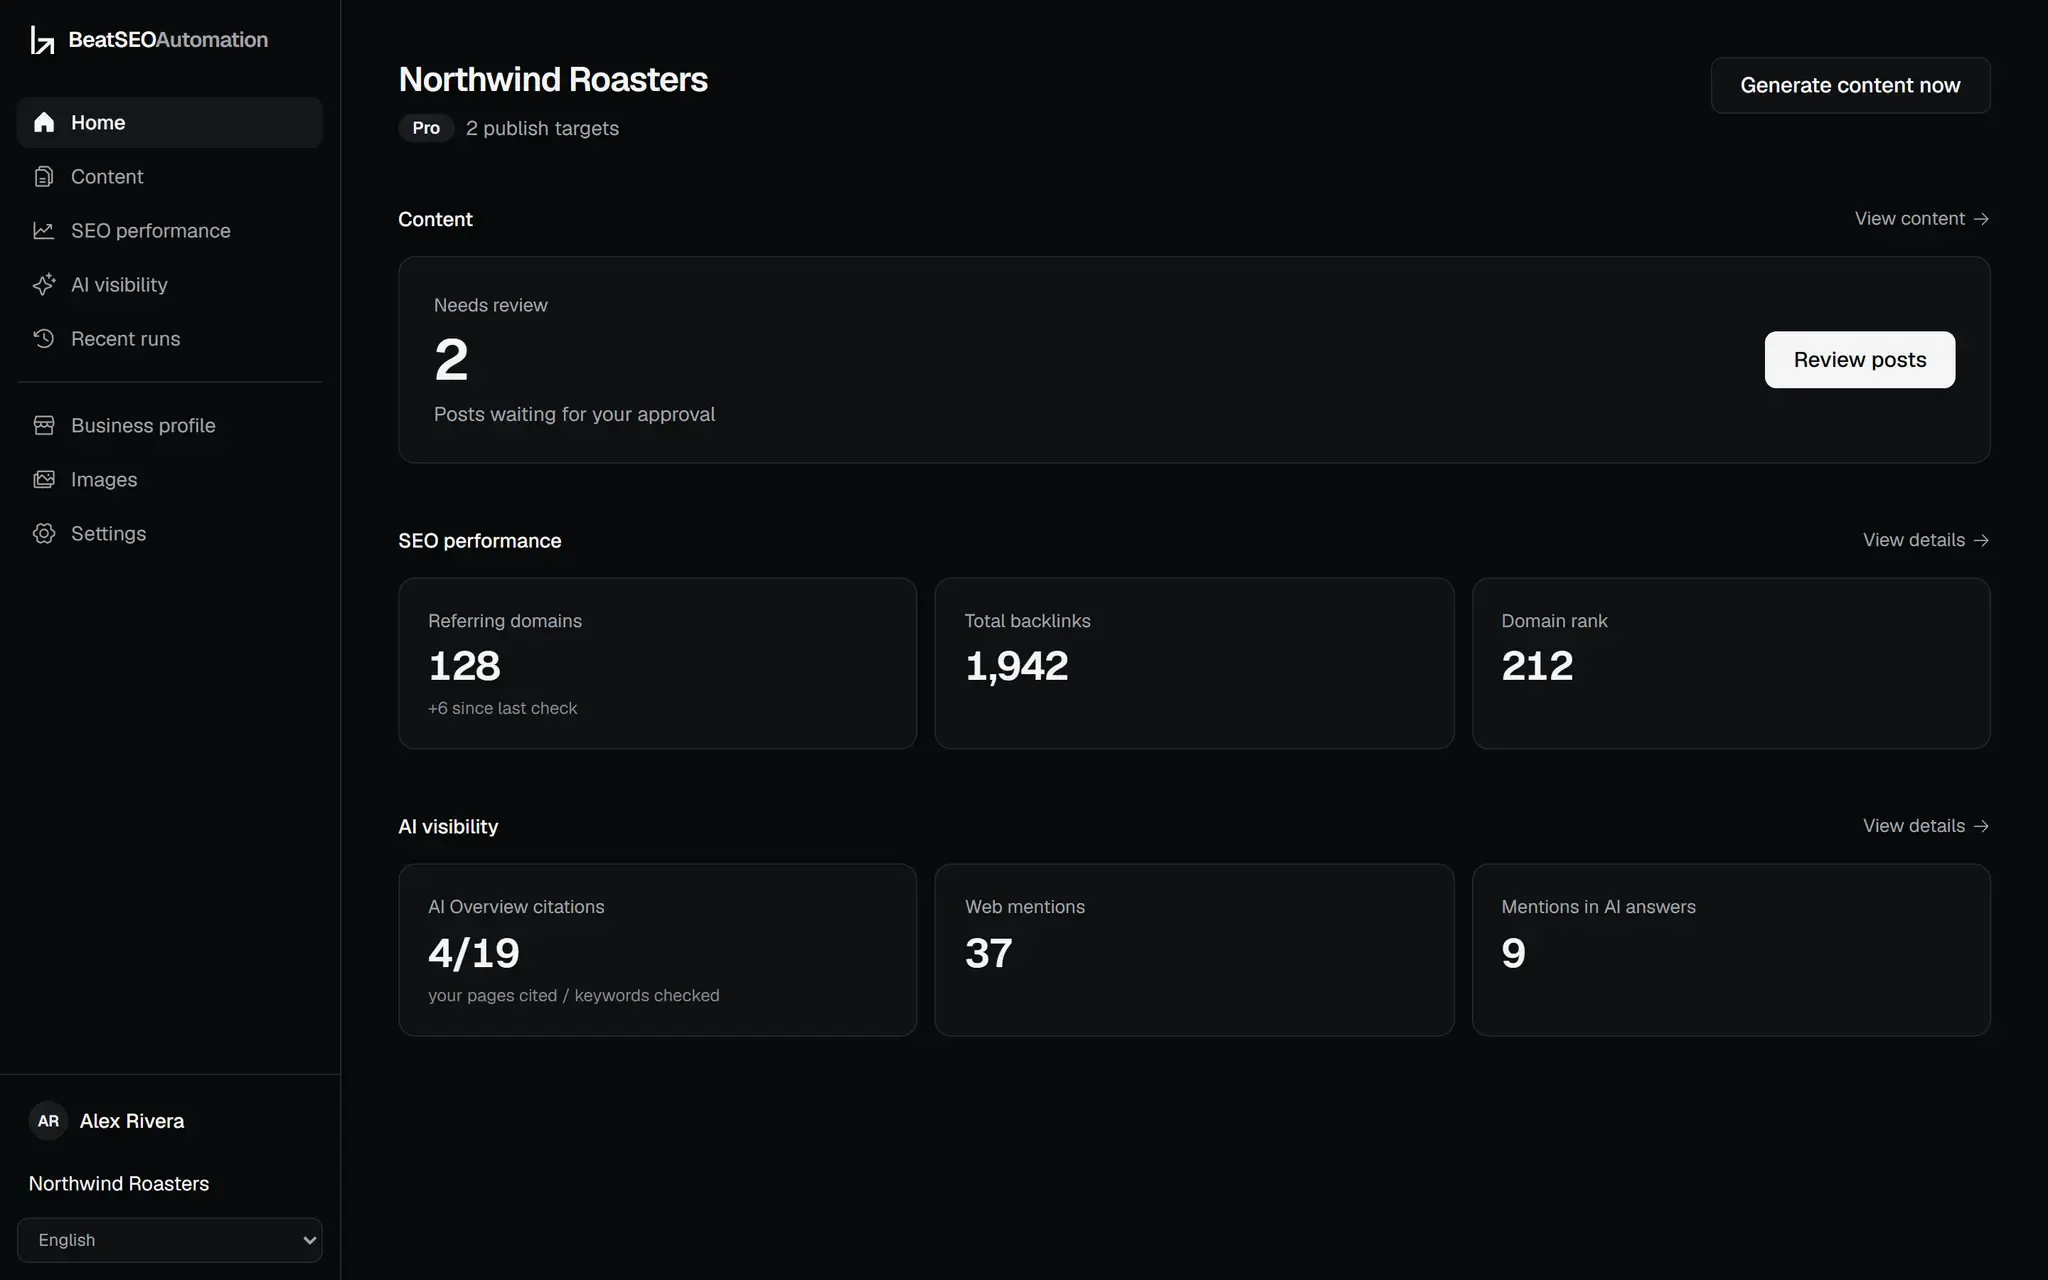
Task: Click the Images gallery icon
Action: click(44, 480)
